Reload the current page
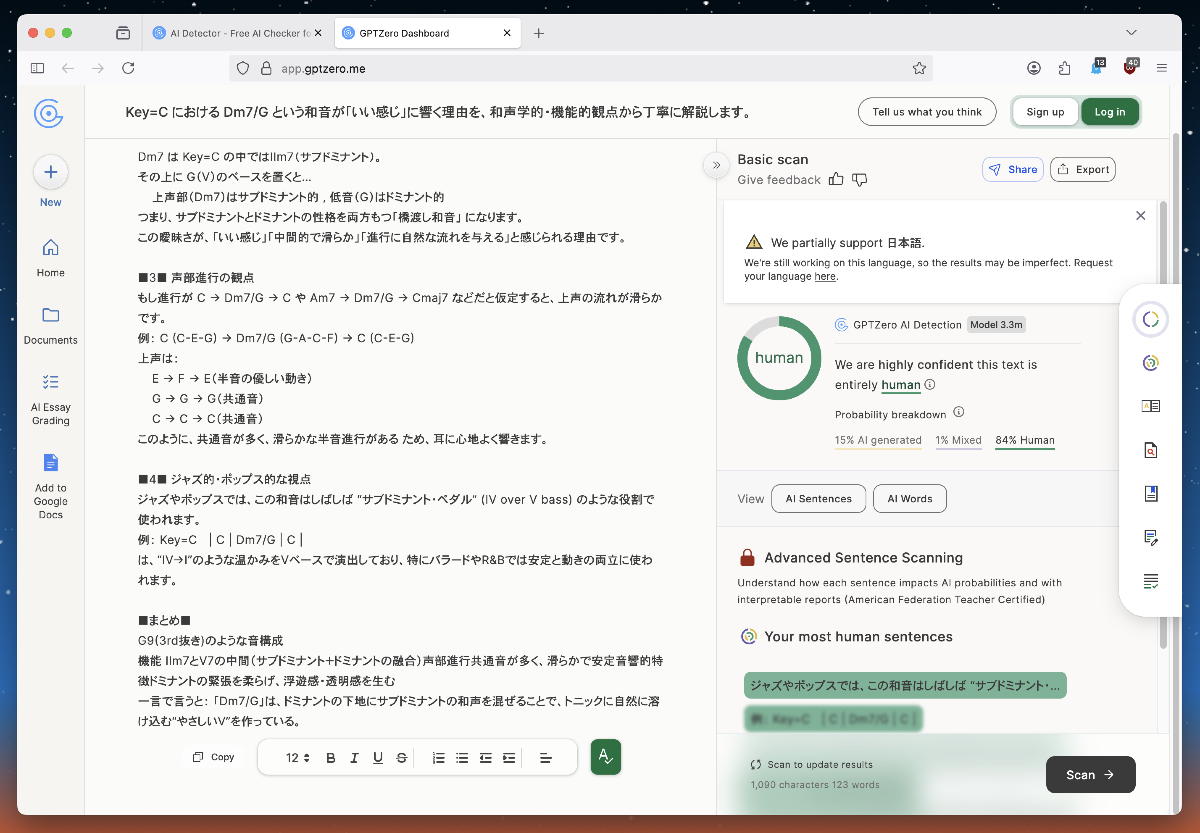This screenshot has width=1200, height=833. pos(128,68)
